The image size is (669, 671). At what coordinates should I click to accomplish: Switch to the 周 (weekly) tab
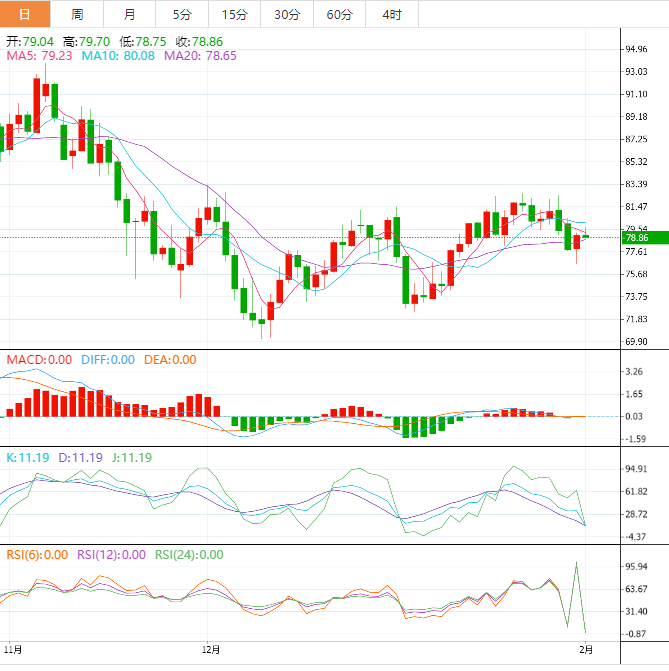click(77, 14)
